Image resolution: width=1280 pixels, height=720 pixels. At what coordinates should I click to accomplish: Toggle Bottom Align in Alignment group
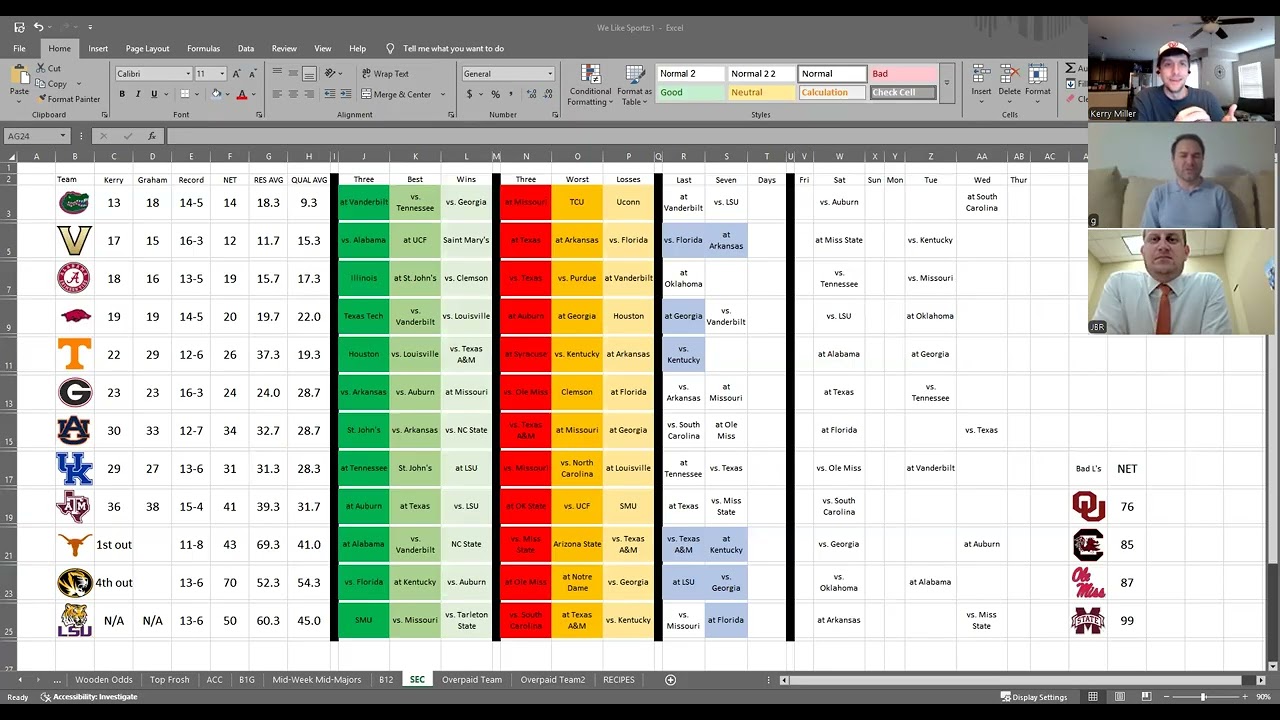(309, 73)
